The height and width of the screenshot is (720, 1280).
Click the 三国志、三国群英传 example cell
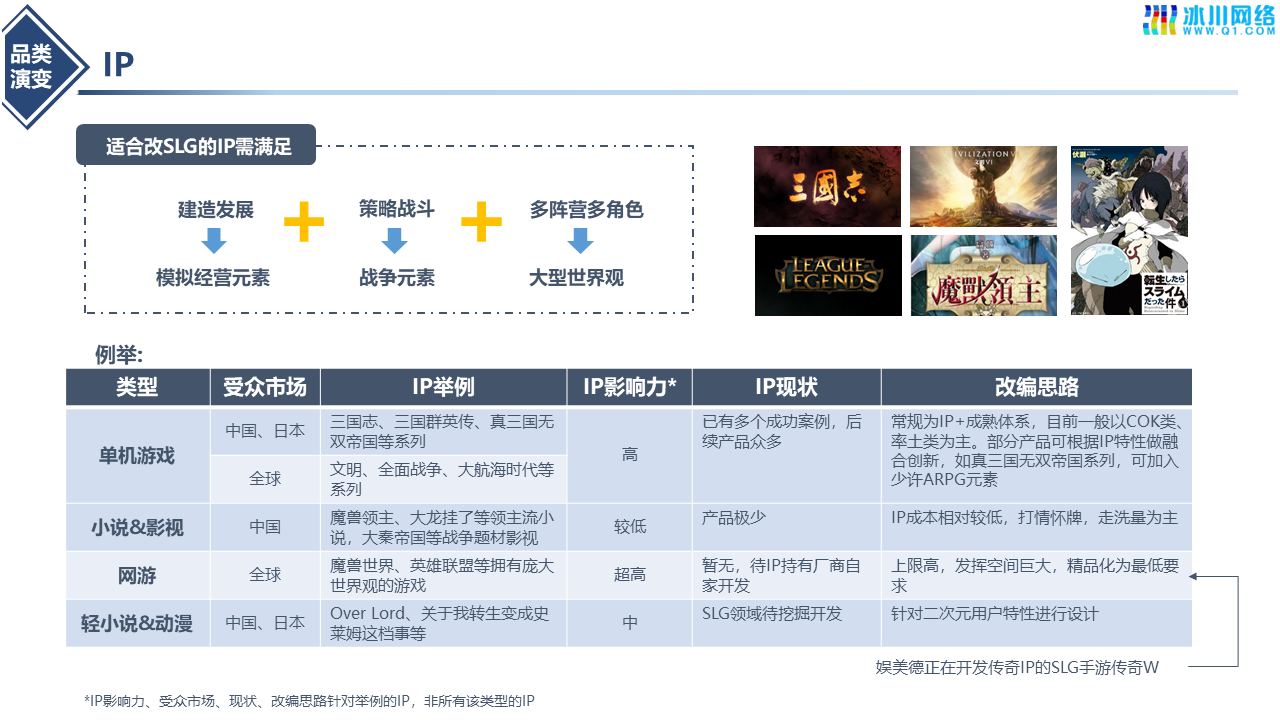443,431
